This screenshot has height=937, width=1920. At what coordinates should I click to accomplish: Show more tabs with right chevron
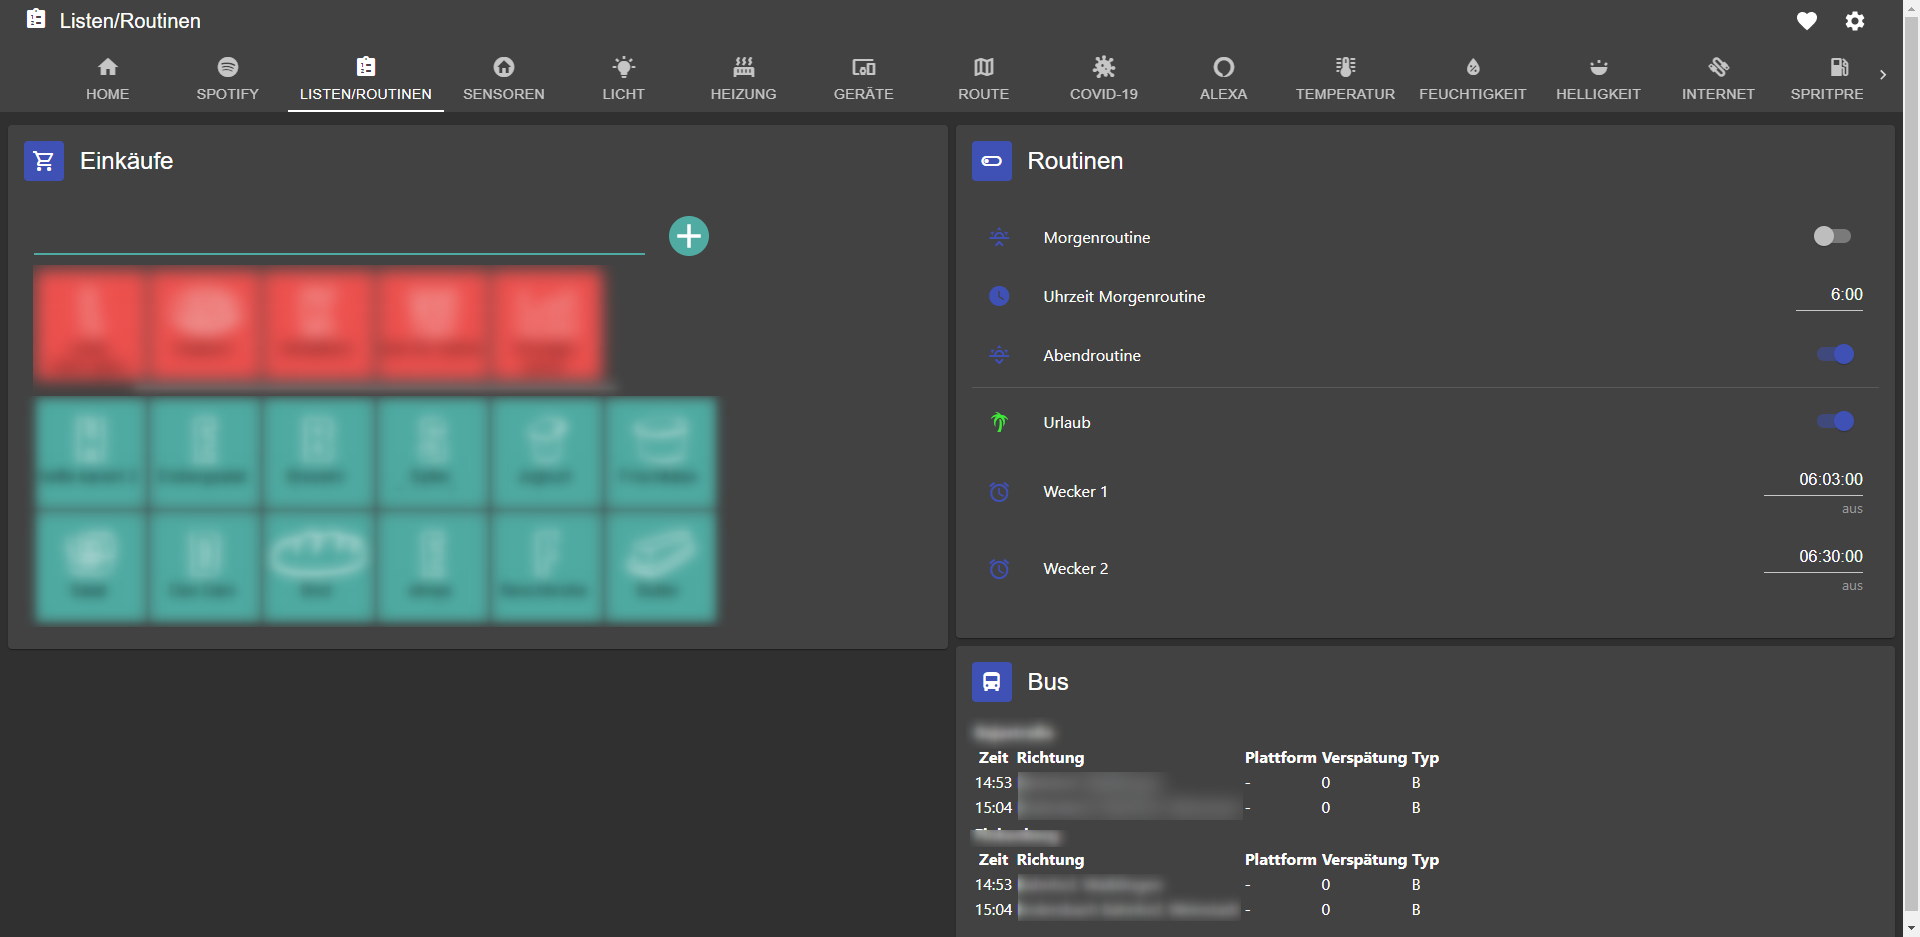[1883, 75]
